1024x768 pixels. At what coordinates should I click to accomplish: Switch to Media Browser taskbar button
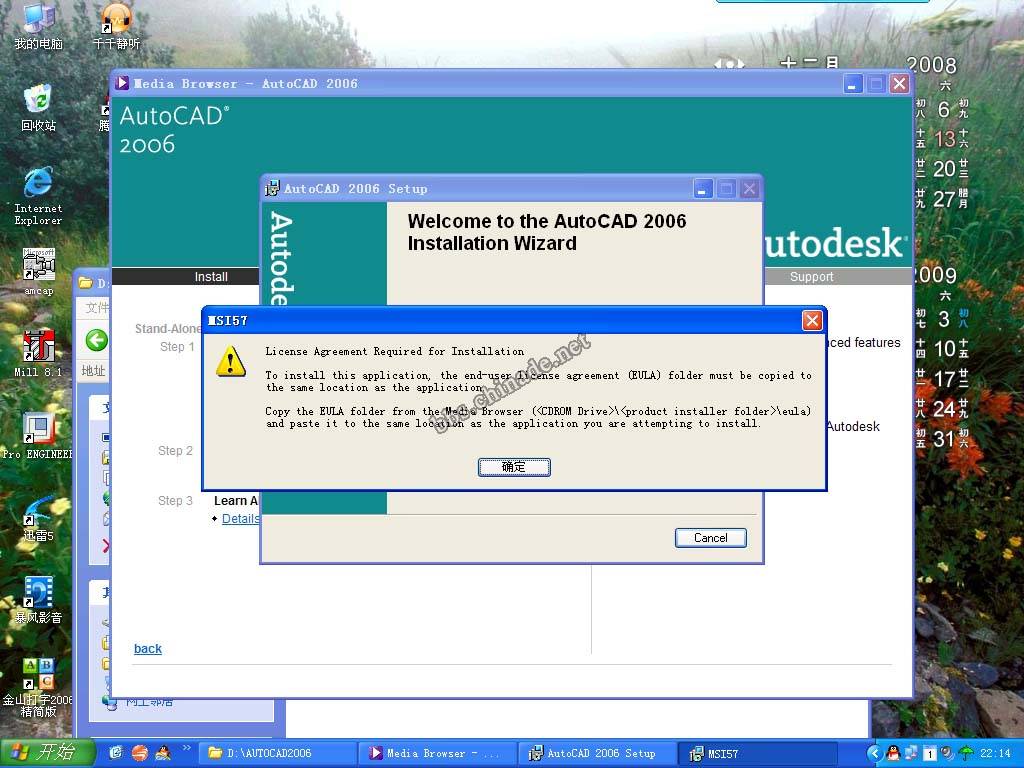(437, 753)
